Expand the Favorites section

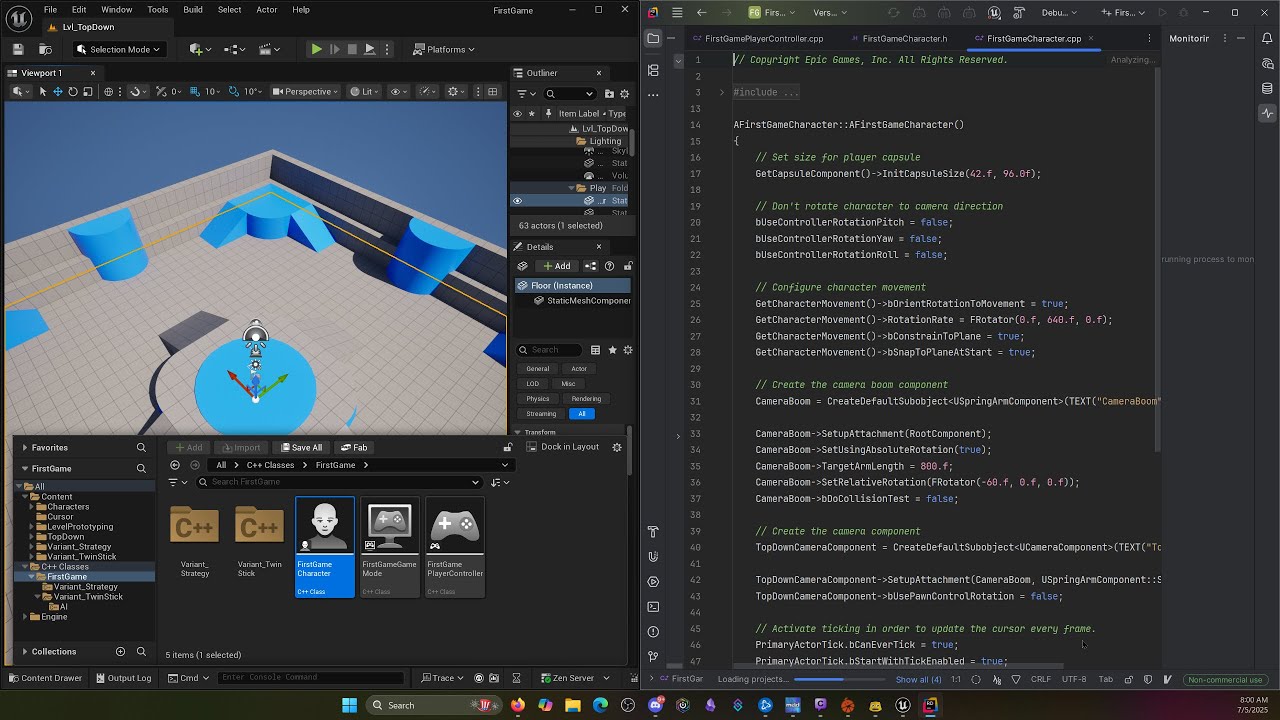pos(24,448)
